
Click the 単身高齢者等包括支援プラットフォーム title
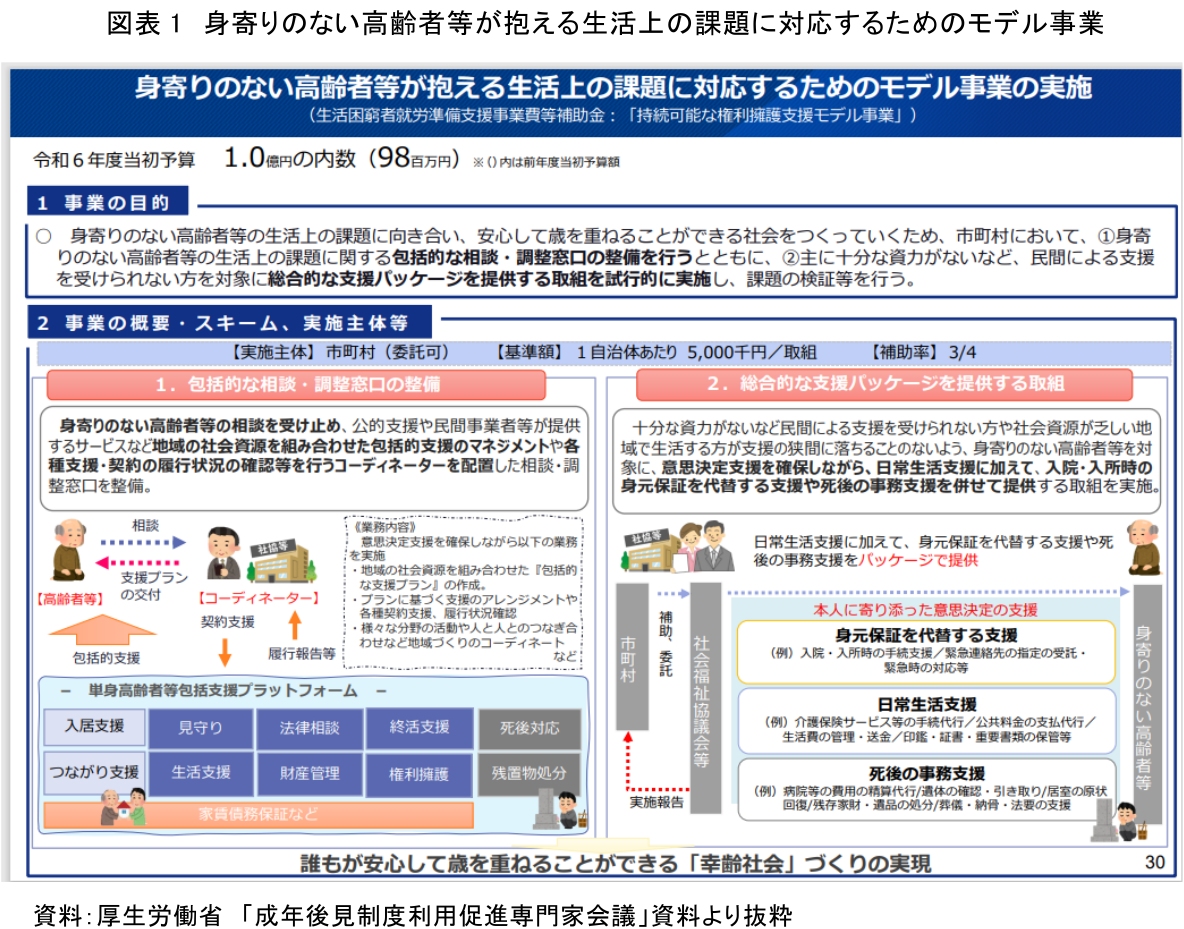pos(223,690)
